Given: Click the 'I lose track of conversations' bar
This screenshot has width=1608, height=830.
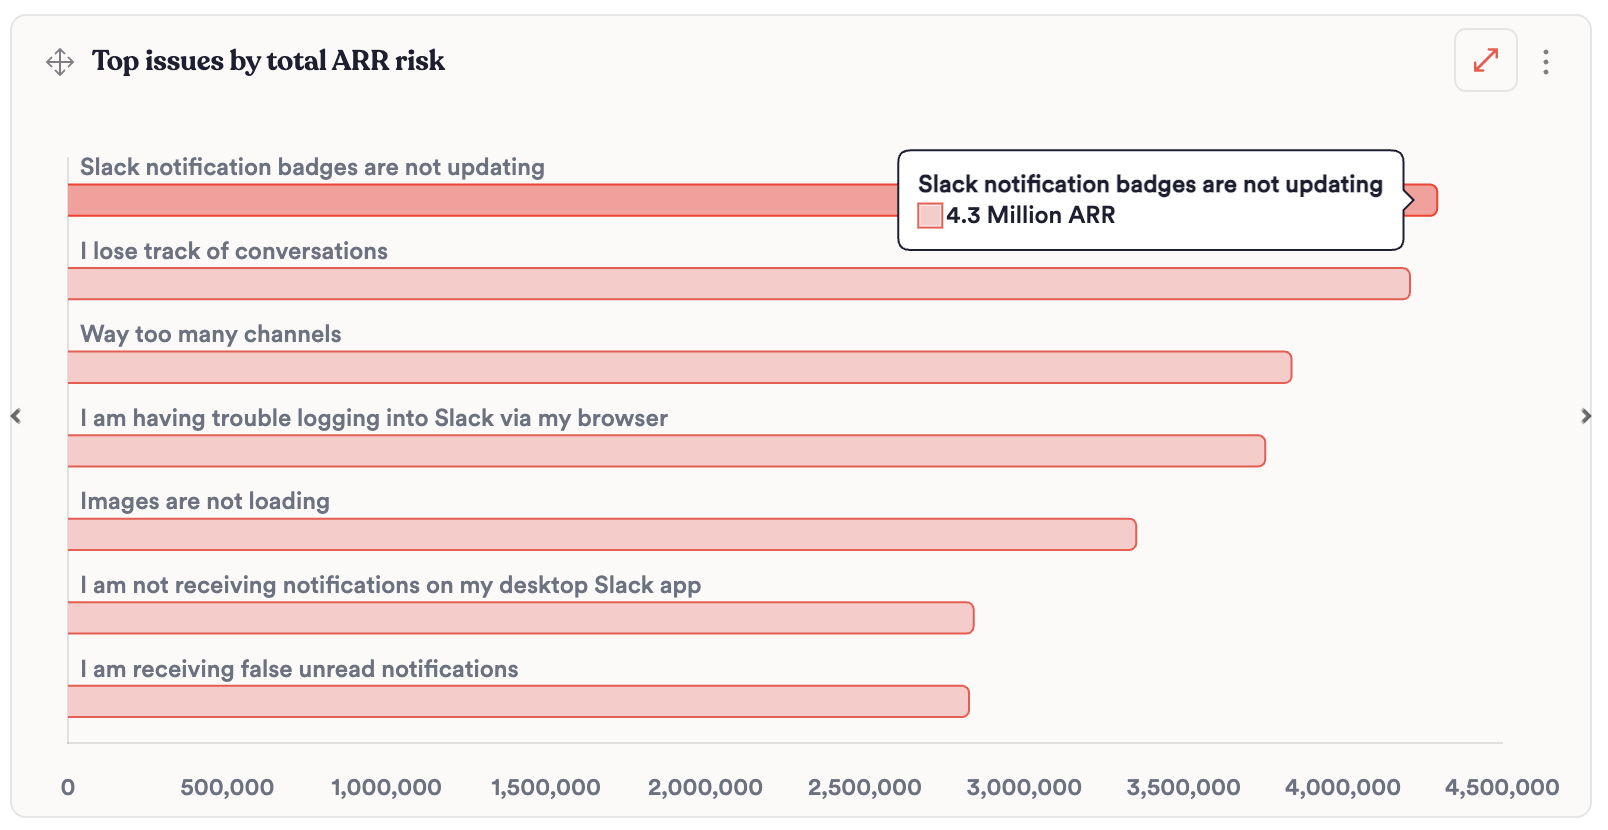Looking at the screenshot, I should coord(738,284).
